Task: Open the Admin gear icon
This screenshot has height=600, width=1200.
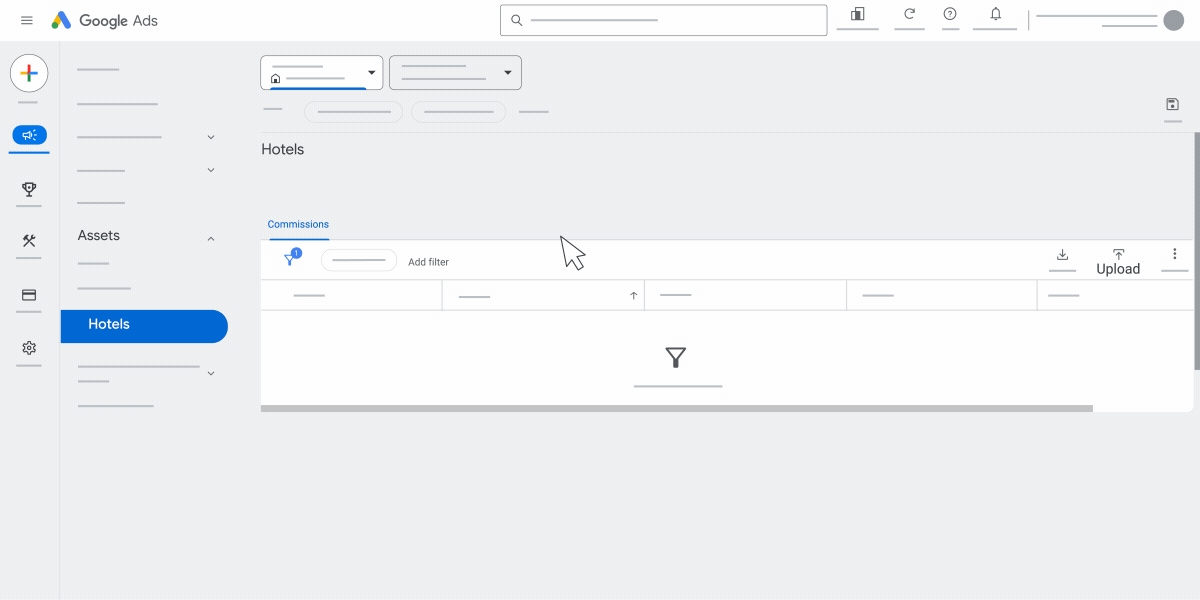Action: point(29,348)
